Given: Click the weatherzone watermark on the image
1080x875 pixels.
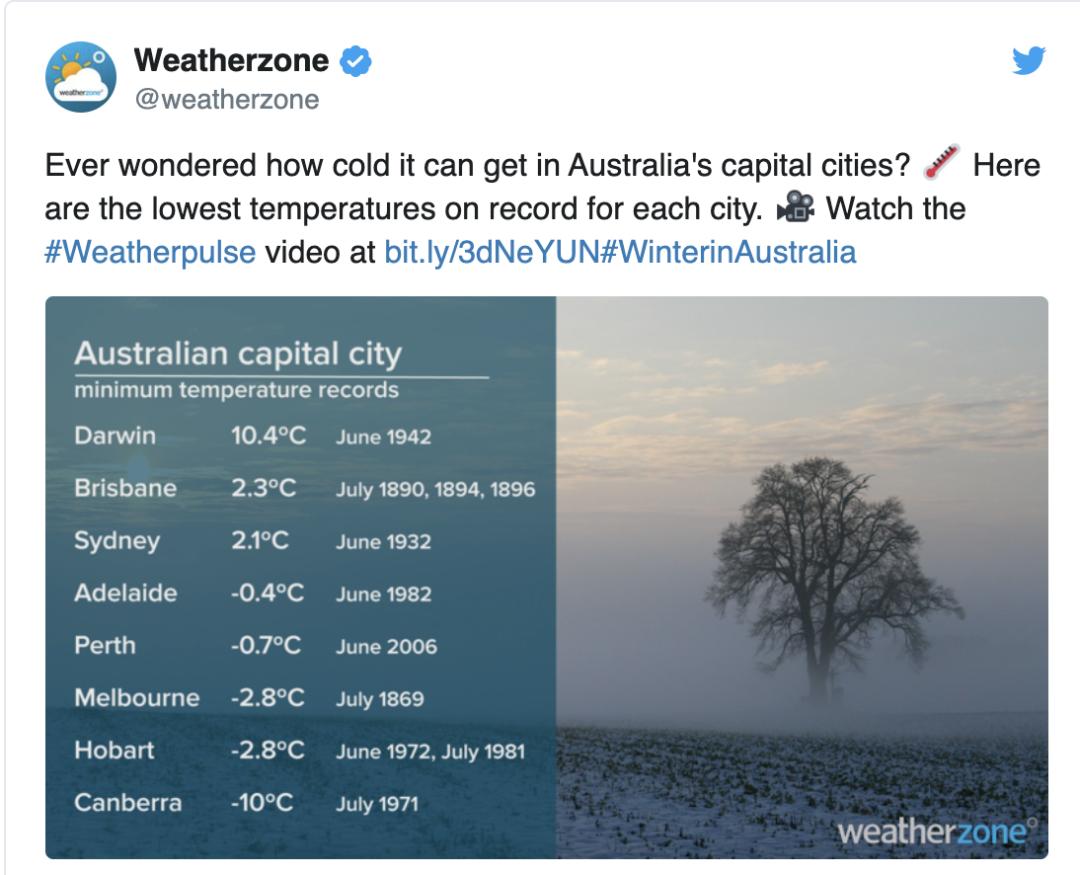Looking at the screenshot, I should click(x=936, y=831).
